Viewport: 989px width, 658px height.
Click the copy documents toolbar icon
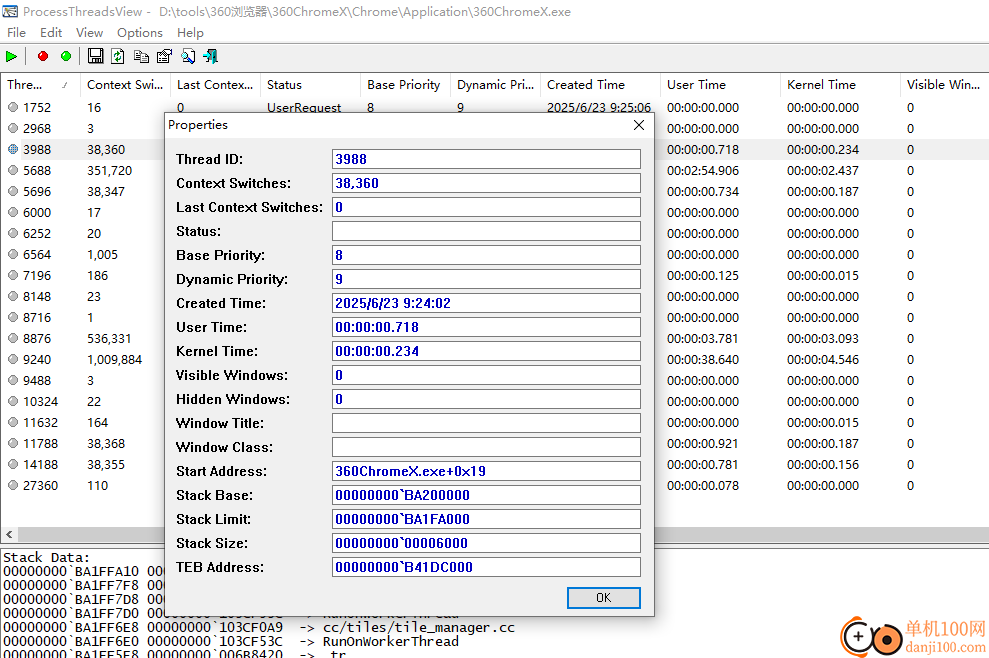click(141, 57)
